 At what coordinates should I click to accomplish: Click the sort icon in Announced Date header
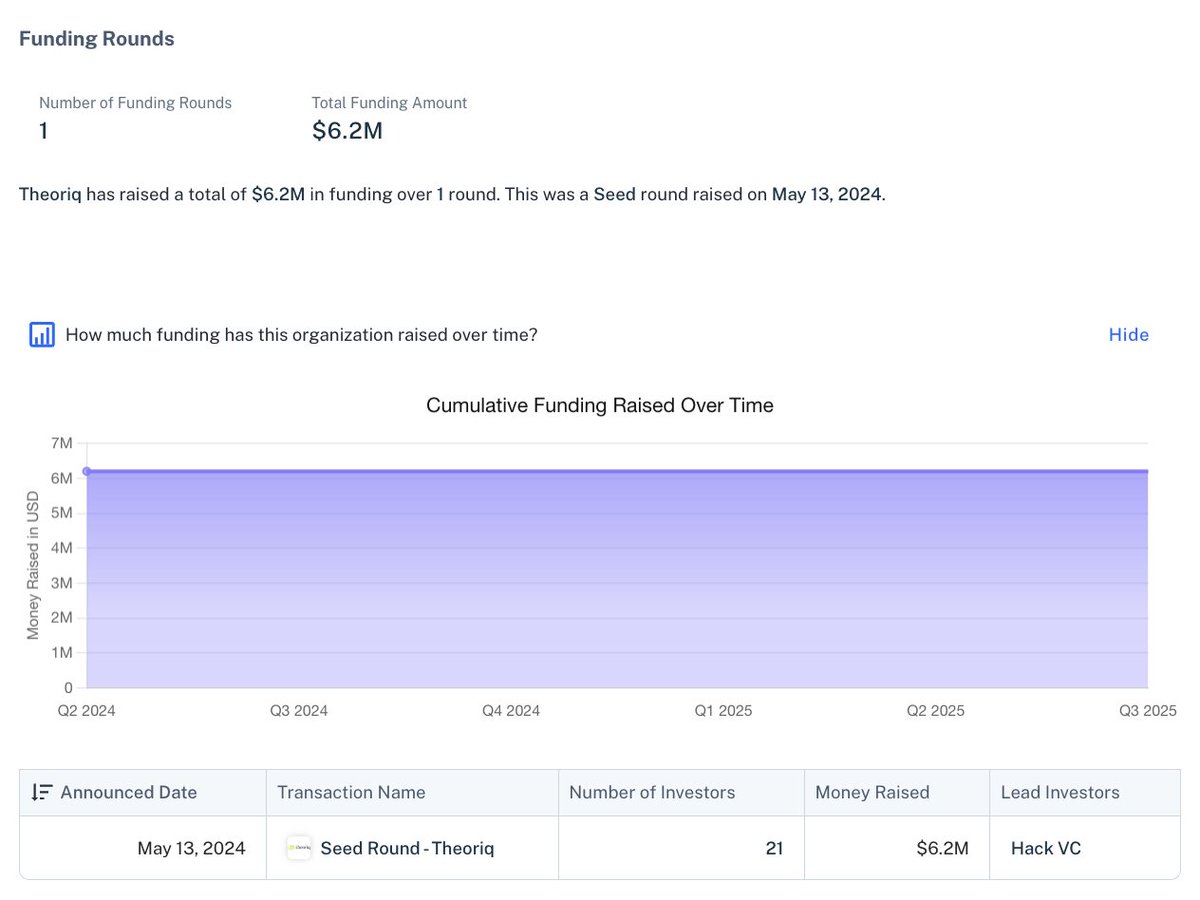pos(41,792)
